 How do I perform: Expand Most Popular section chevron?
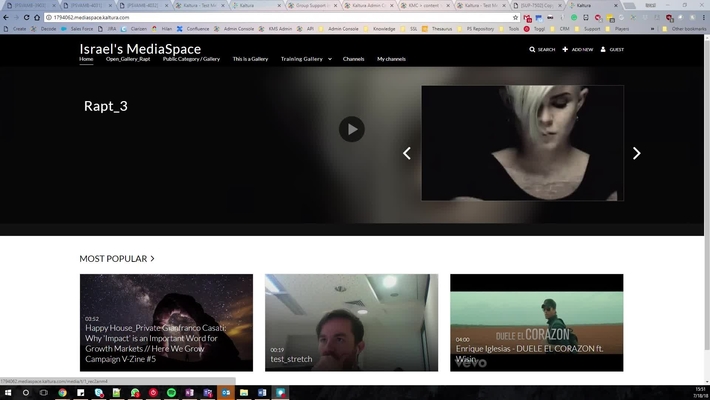tap(152, 259)
